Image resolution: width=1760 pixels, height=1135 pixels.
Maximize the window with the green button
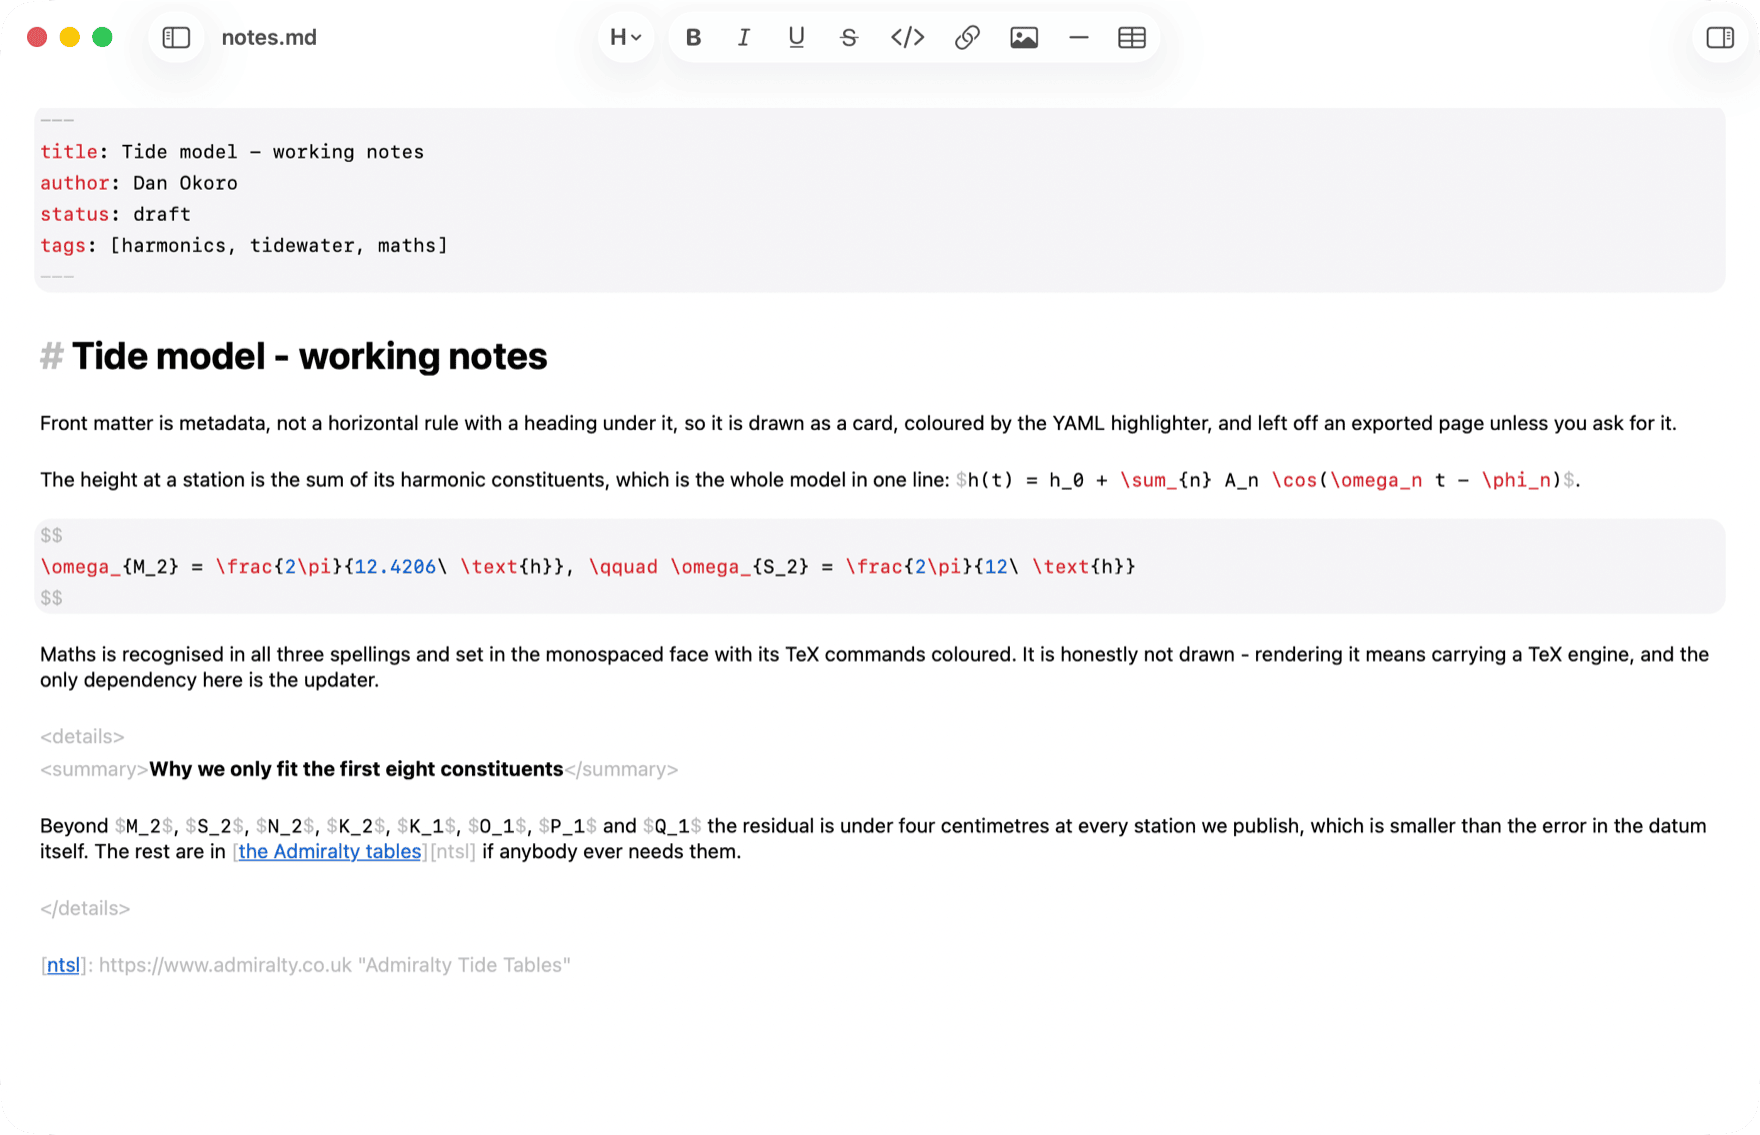(x=102, y=38)
